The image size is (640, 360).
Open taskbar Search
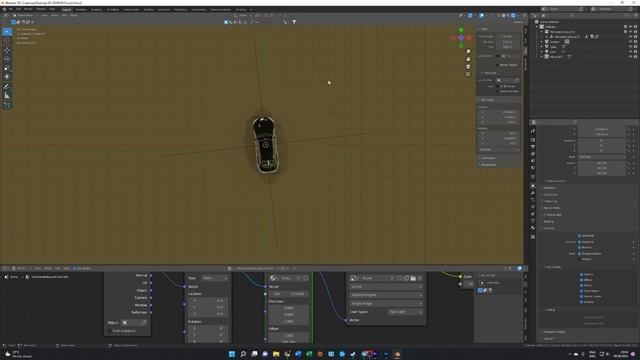tap(243, 354)
